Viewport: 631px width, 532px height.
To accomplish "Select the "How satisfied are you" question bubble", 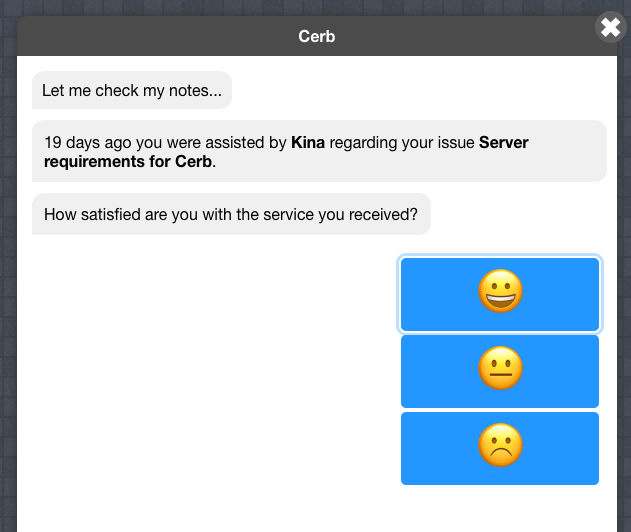I will pyautogui.click(x=231, y=214).
